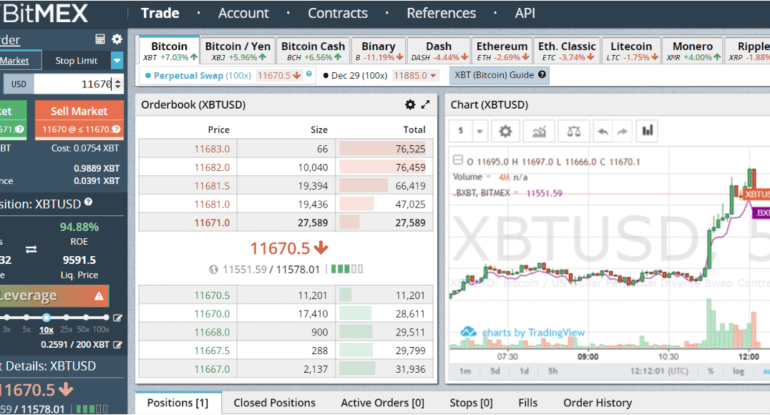The height and width of the screenshot is (415, 770).
Task: Select the Litecoin tab
Action: point(631,51)
